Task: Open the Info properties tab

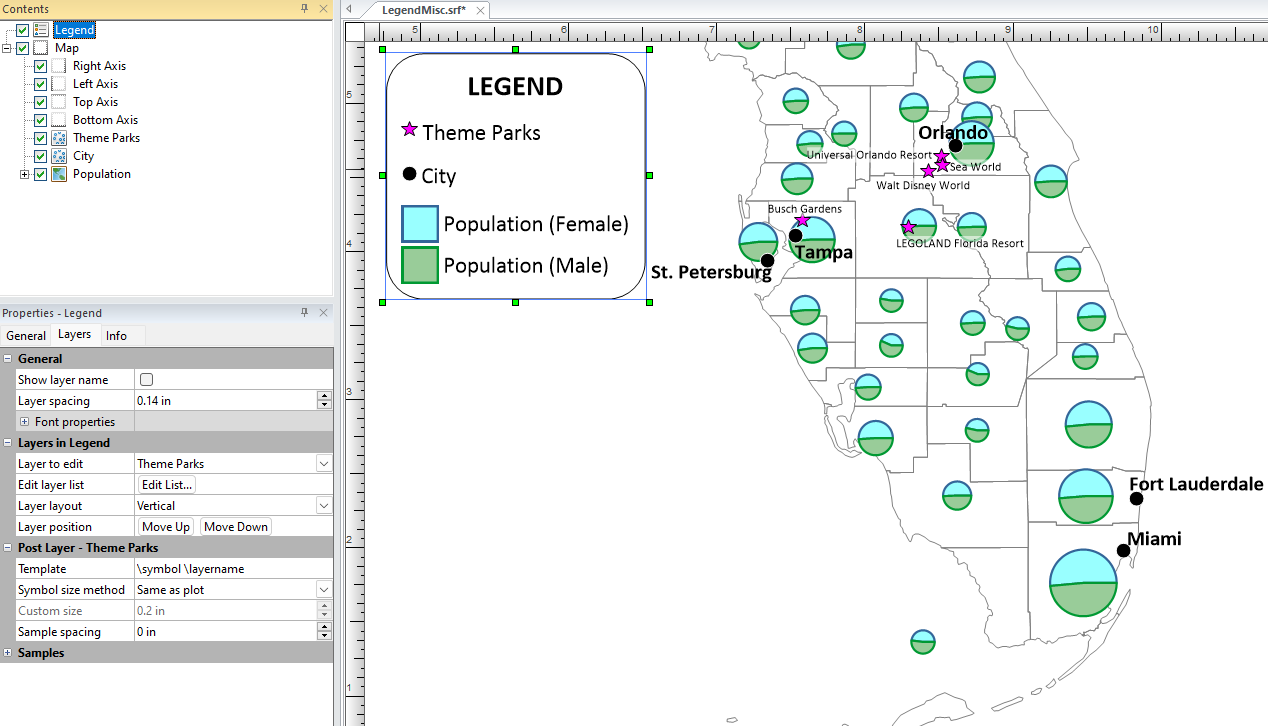Action: pos(116,336)
